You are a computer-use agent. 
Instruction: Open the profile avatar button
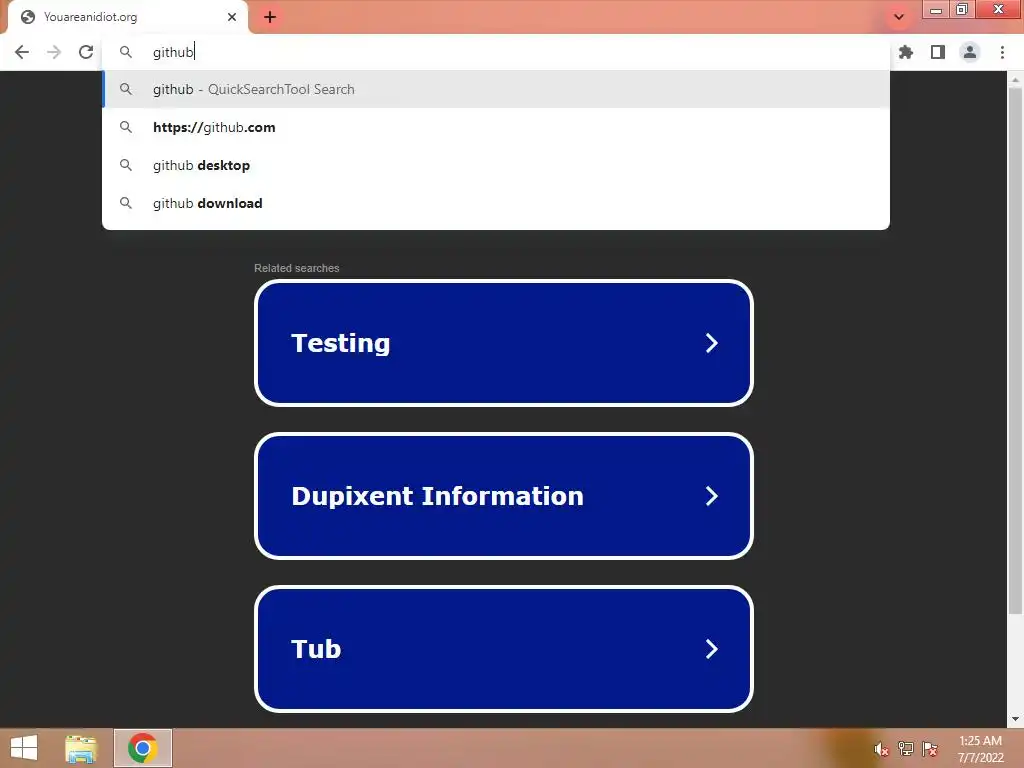coord(970,52)
